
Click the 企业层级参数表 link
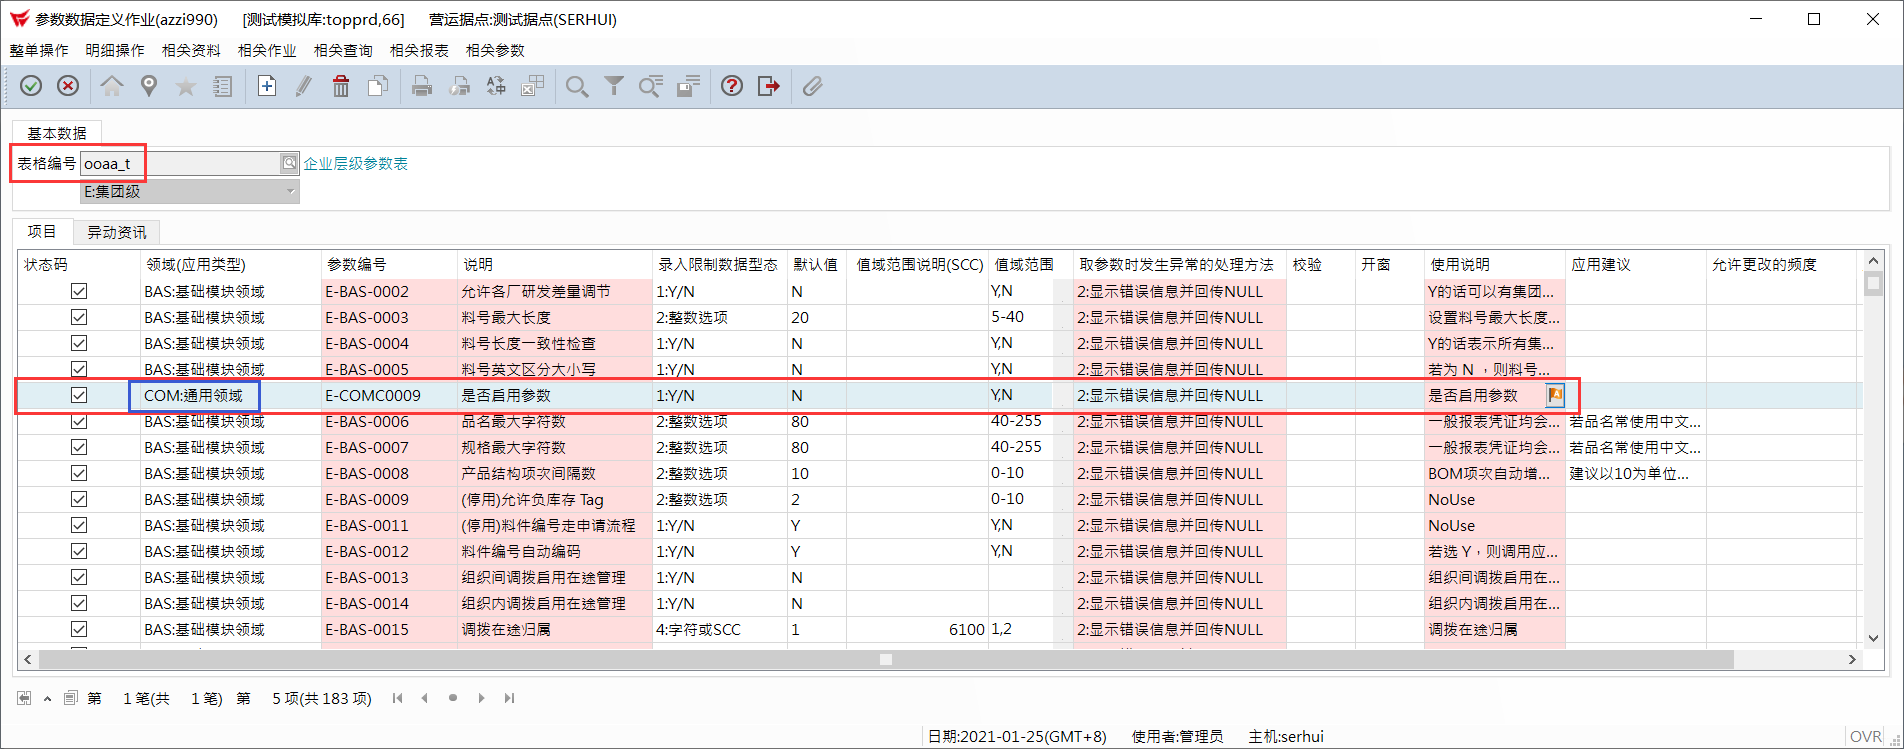[356, 163]
